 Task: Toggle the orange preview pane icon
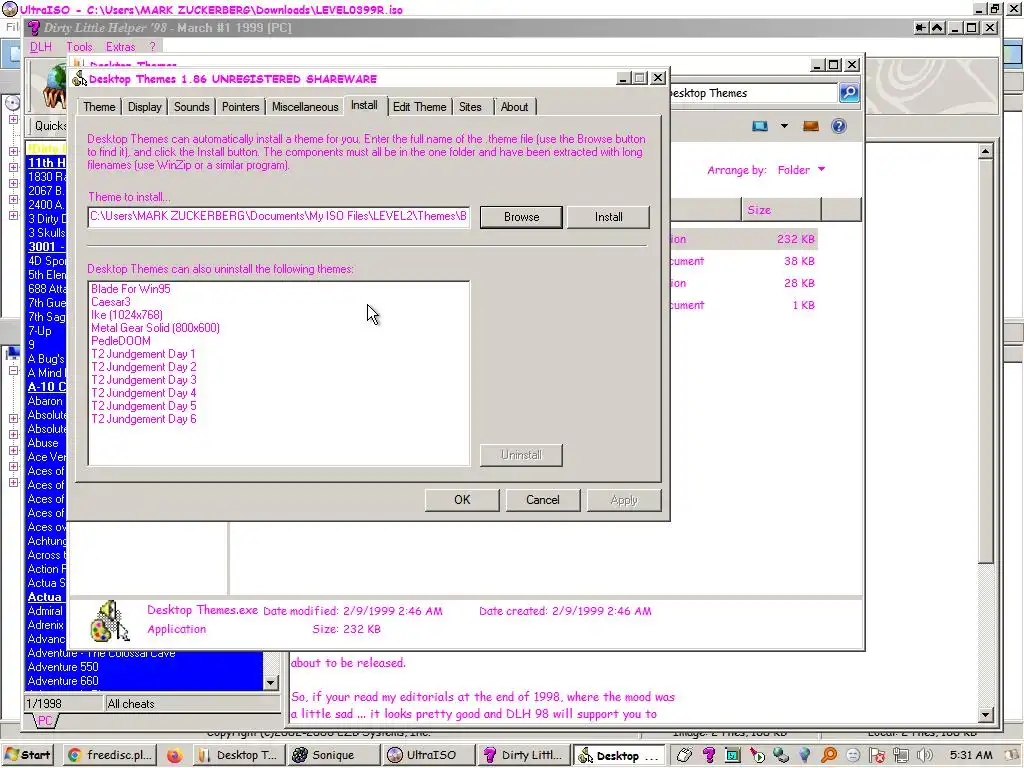click(810, 126)
